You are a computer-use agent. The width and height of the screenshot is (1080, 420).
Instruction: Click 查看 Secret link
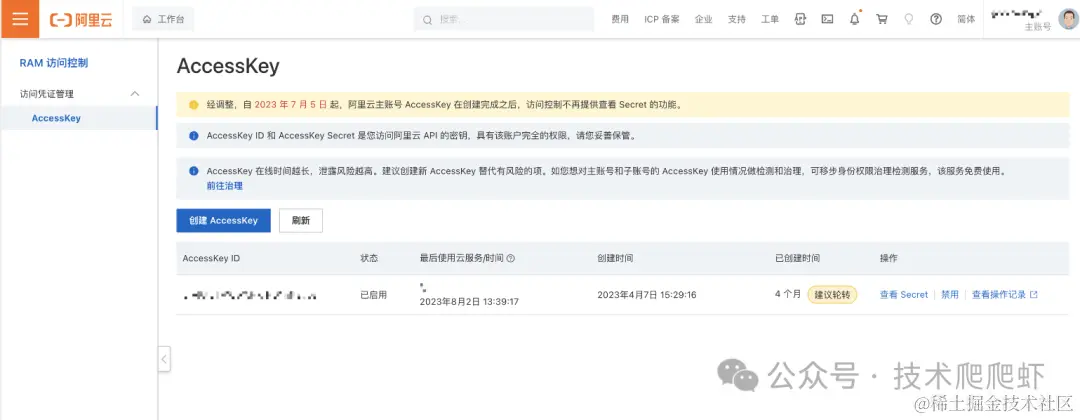tap(904, 295)
